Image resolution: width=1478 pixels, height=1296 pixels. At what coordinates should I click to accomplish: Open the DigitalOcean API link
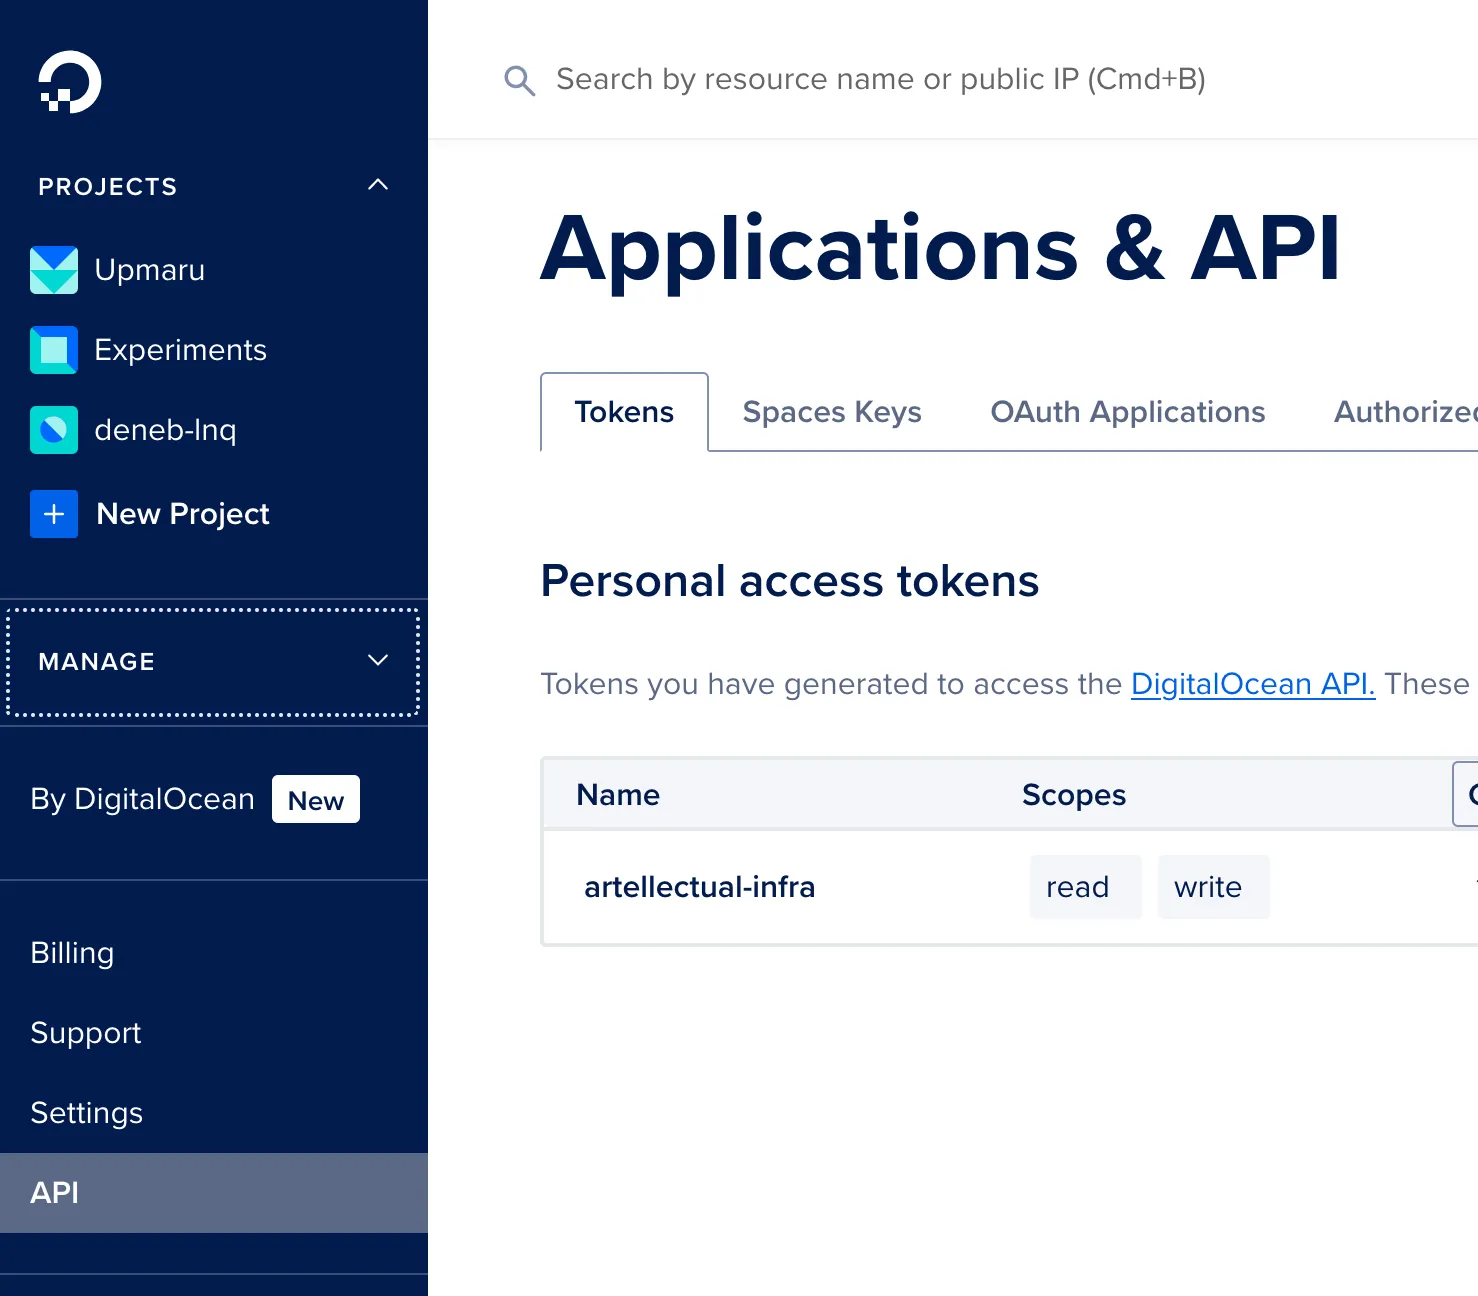[1253, 684]
